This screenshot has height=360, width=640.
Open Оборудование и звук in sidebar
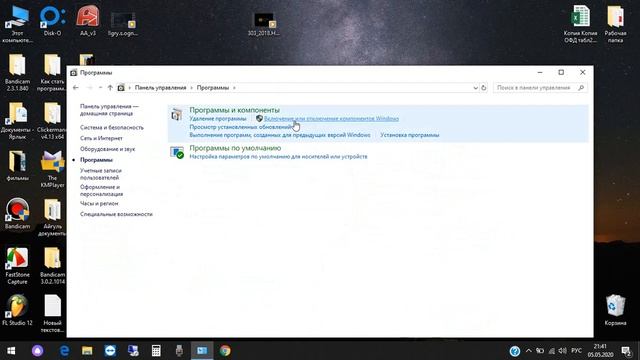pos(107,149)
